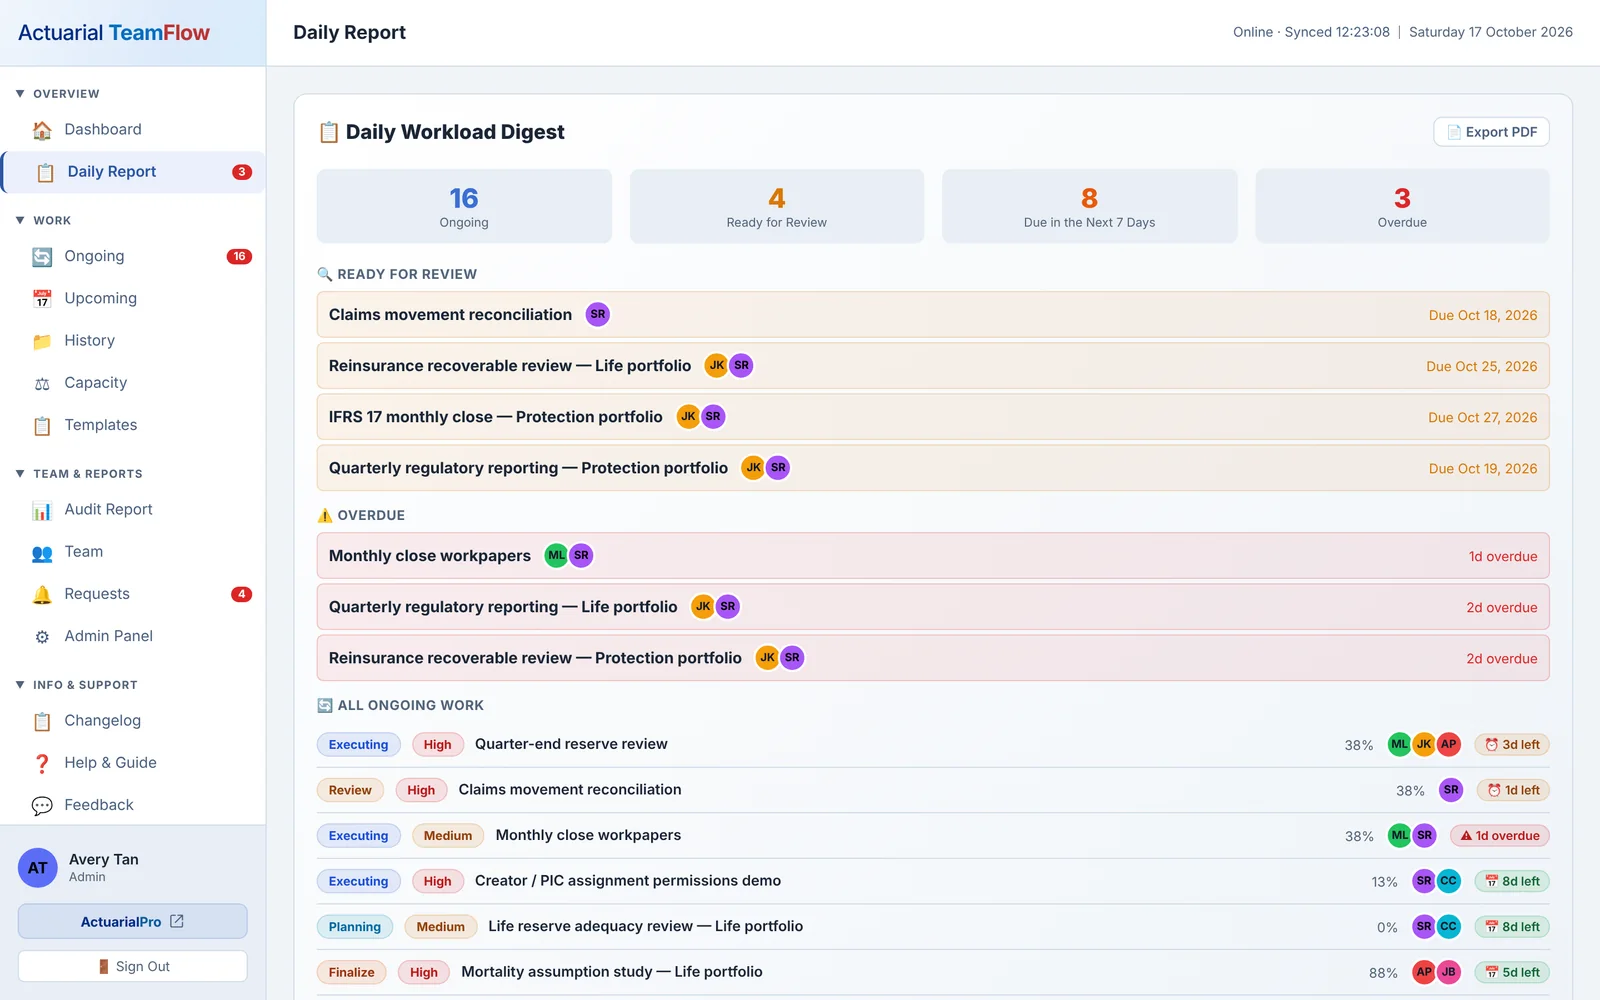Click the 1d overdue badge on Monthly close workpapers

tap(1499, 836)
